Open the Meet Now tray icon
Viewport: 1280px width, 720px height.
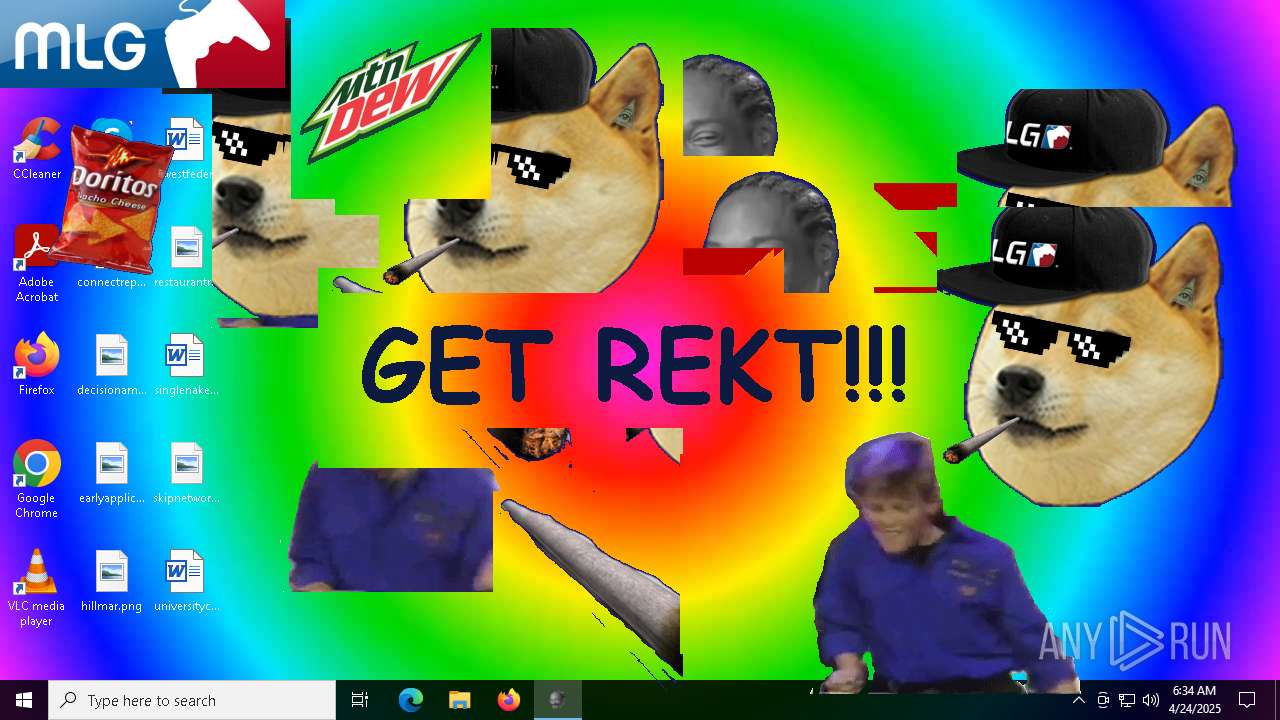[1103, 700]
